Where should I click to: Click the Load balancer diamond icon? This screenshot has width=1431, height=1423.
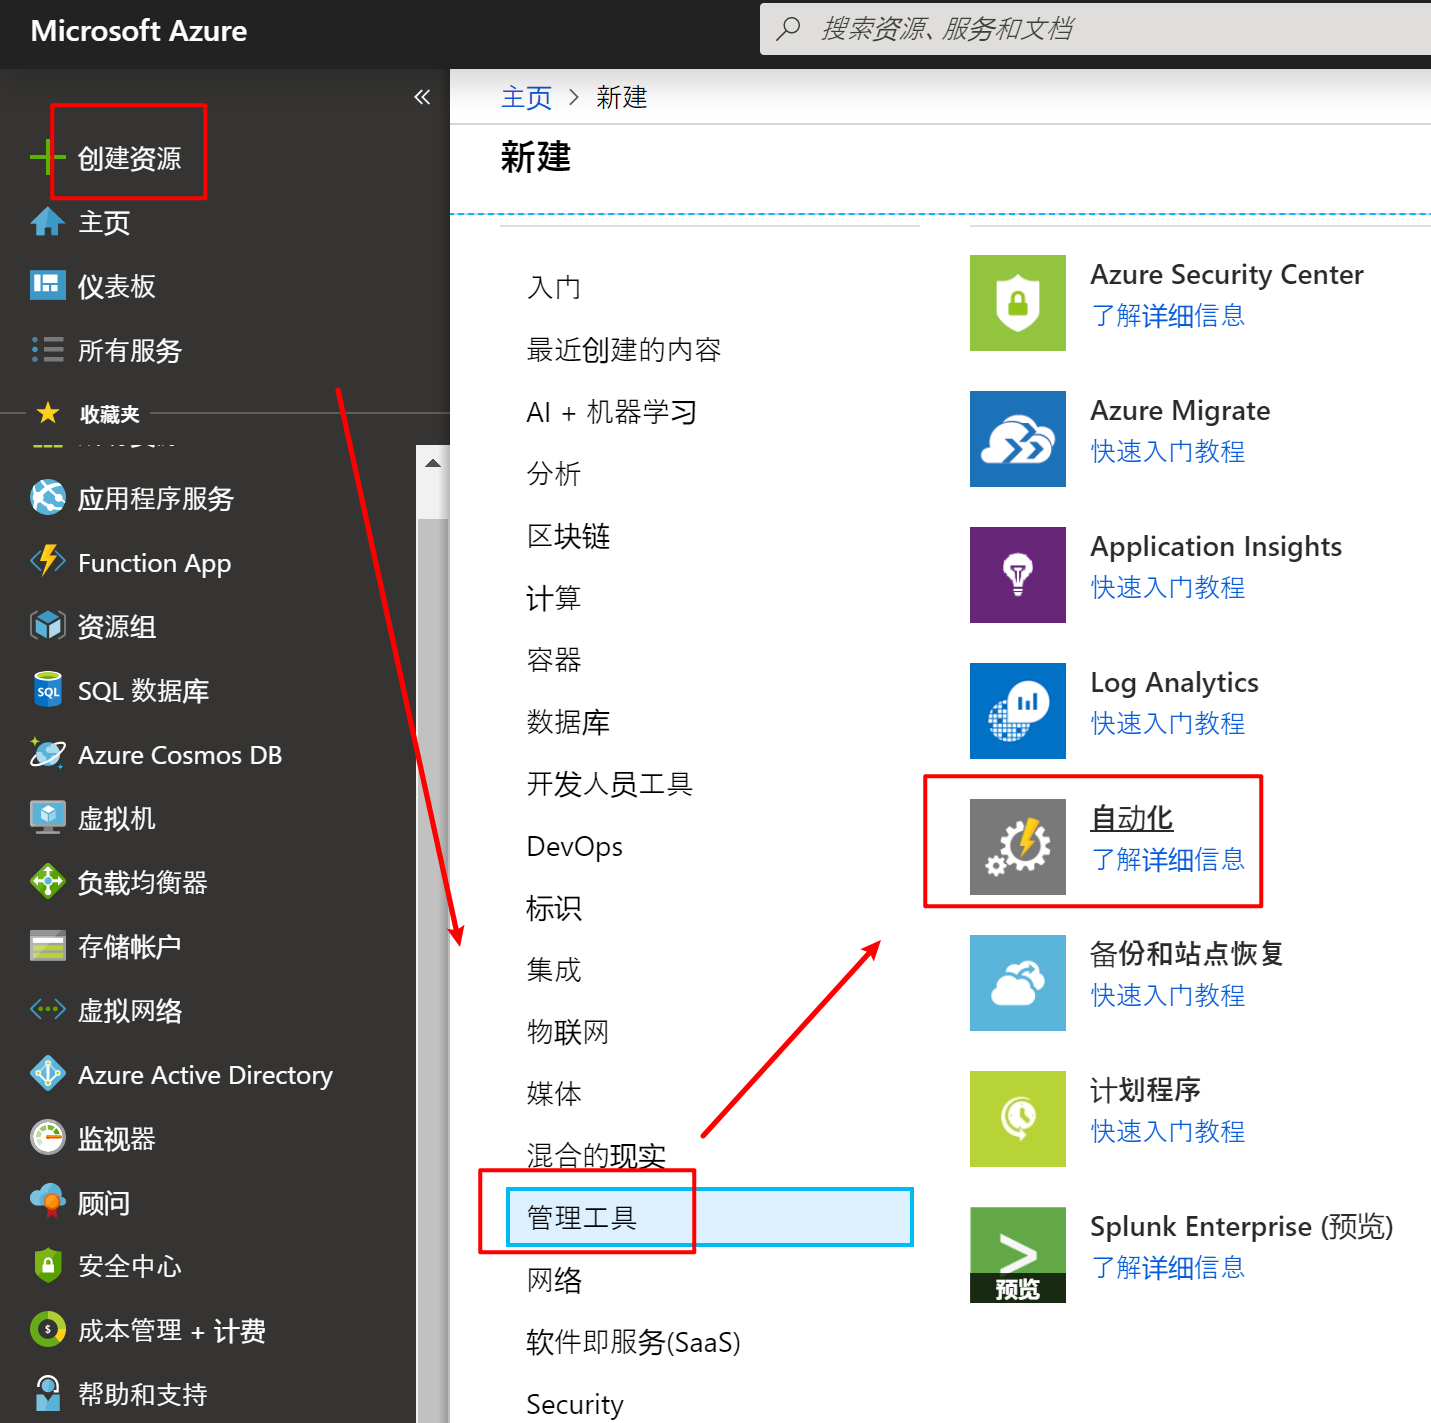click(47, 882)
